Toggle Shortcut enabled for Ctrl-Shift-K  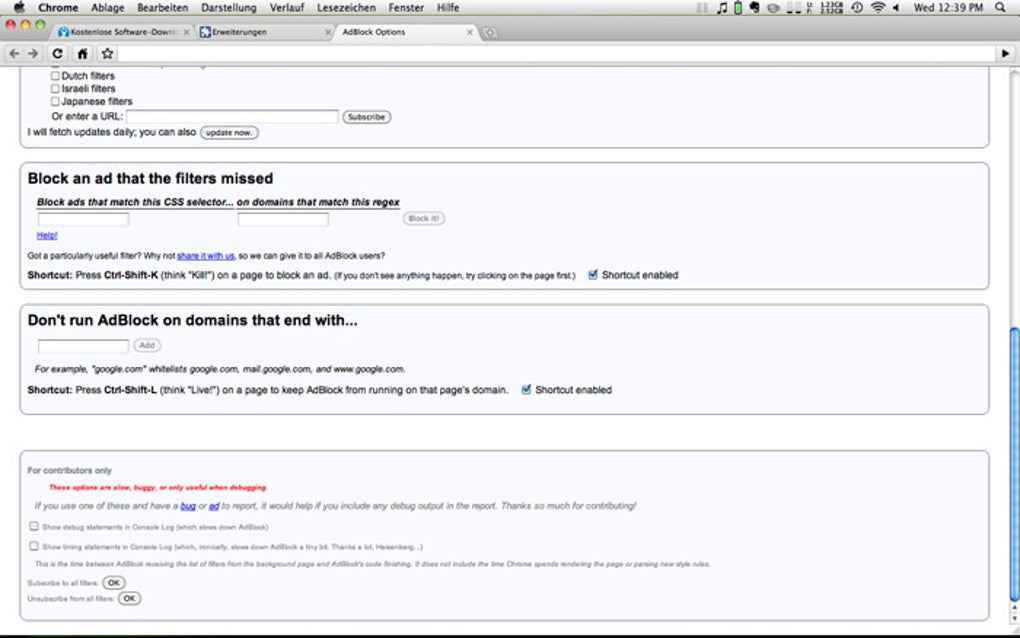point(593,275)
